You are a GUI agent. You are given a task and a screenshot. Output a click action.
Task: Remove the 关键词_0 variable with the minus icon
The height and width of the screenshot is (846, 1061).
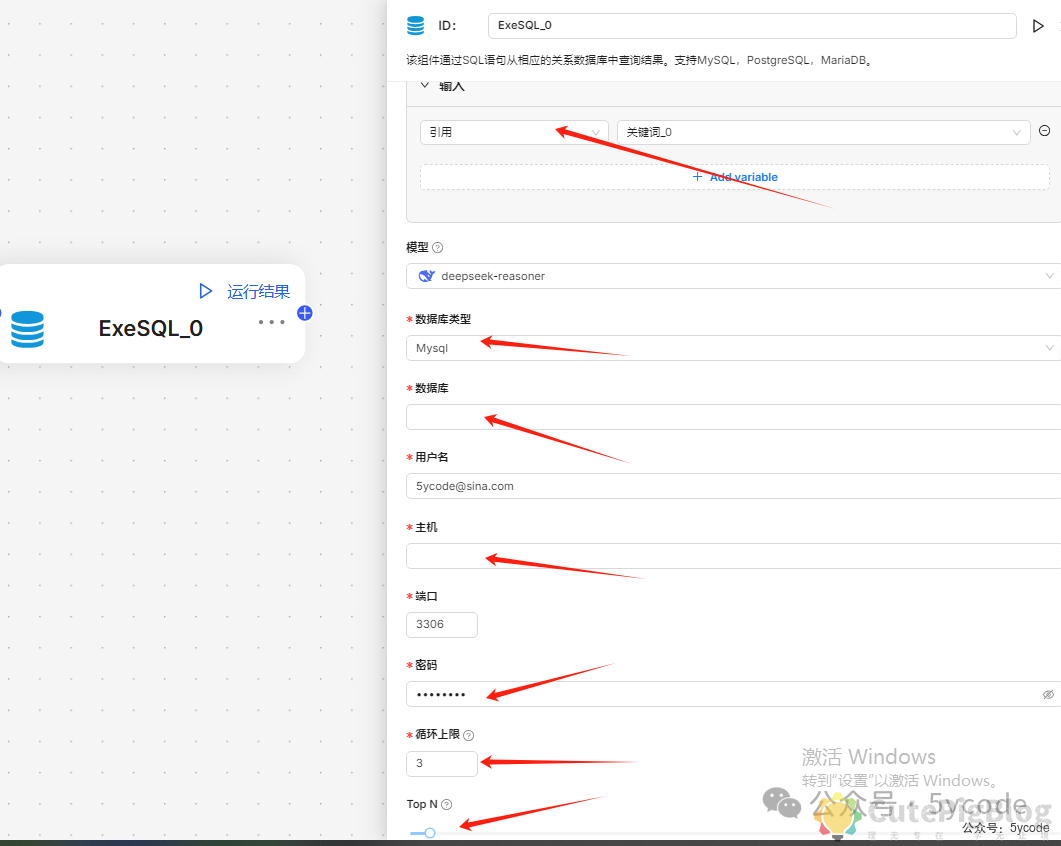[1044, 131]
